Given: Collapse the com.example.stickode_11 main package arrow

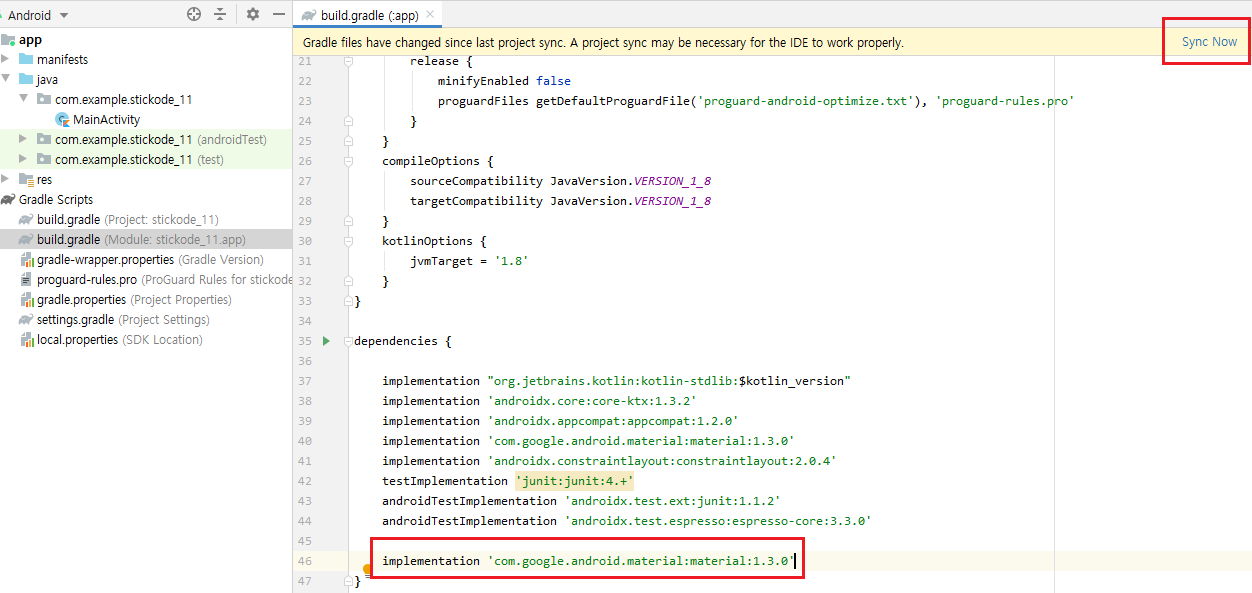Looking at the screenshot, I should point(23,100).
